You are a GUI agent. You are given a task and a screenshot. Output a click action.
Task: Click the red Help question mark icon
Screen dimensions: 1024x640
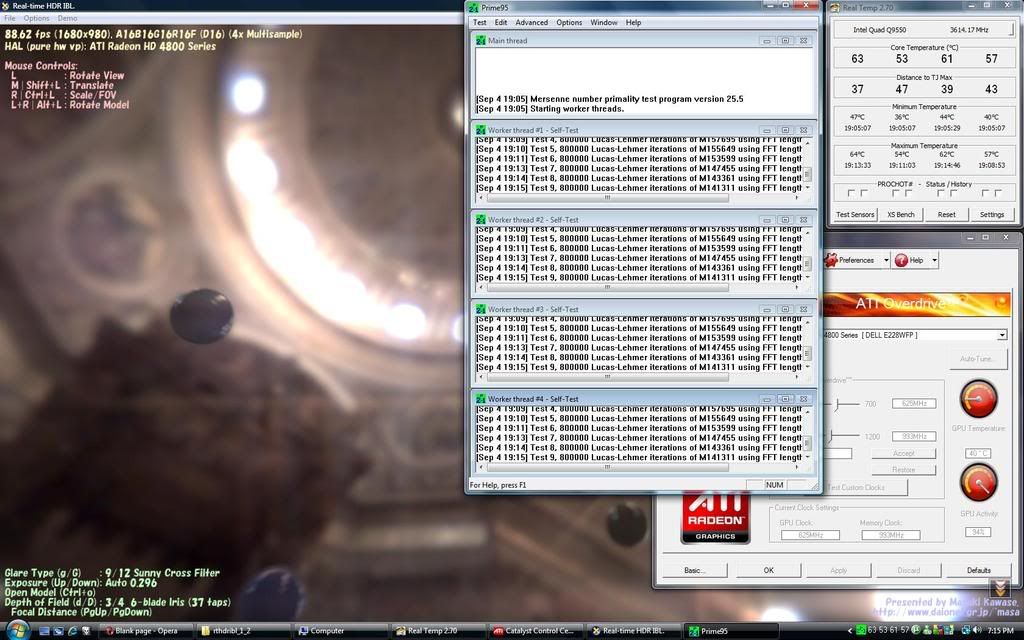coord(900,260)
